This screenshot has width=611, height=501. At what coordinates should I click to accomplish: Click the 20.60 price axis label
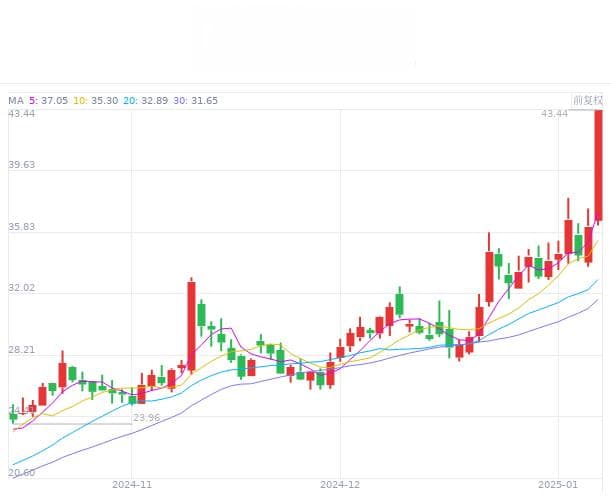pos(21,473)
